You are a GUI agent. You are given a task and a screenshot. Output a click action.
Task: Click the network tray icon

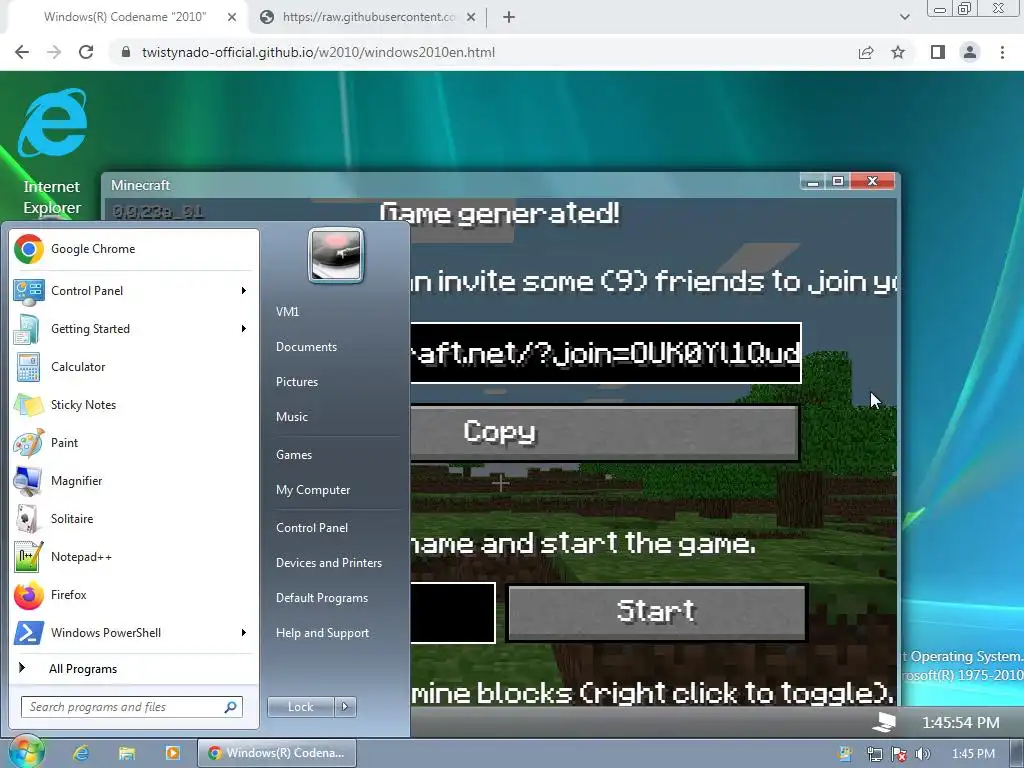[x=874, y=754]
